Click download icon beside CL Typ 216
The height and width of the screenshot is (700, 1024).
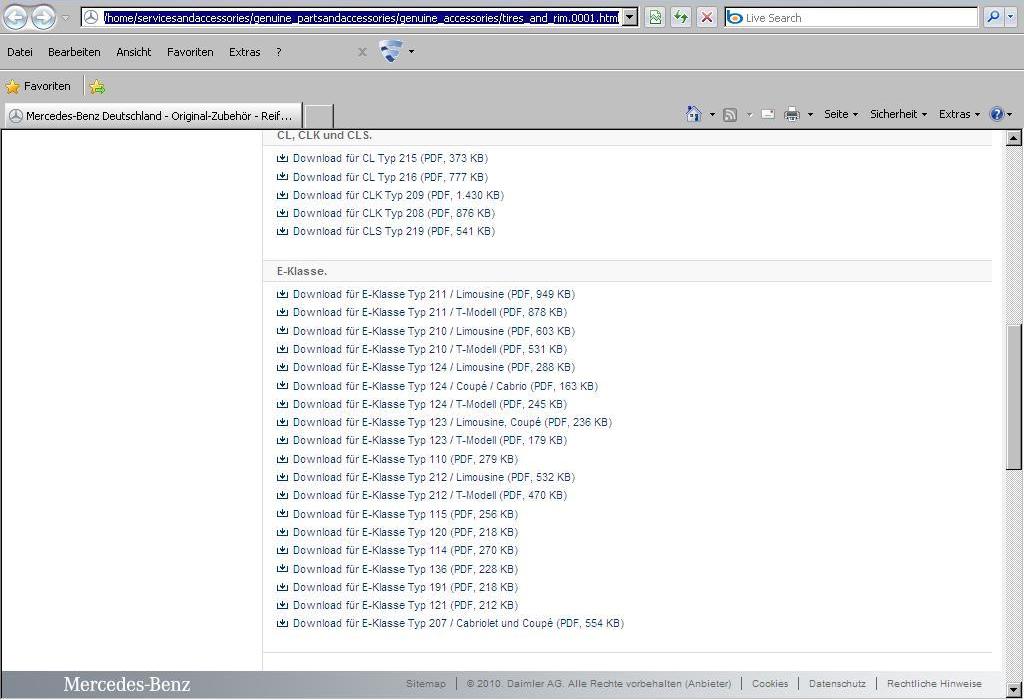click(x=282, y=176)
